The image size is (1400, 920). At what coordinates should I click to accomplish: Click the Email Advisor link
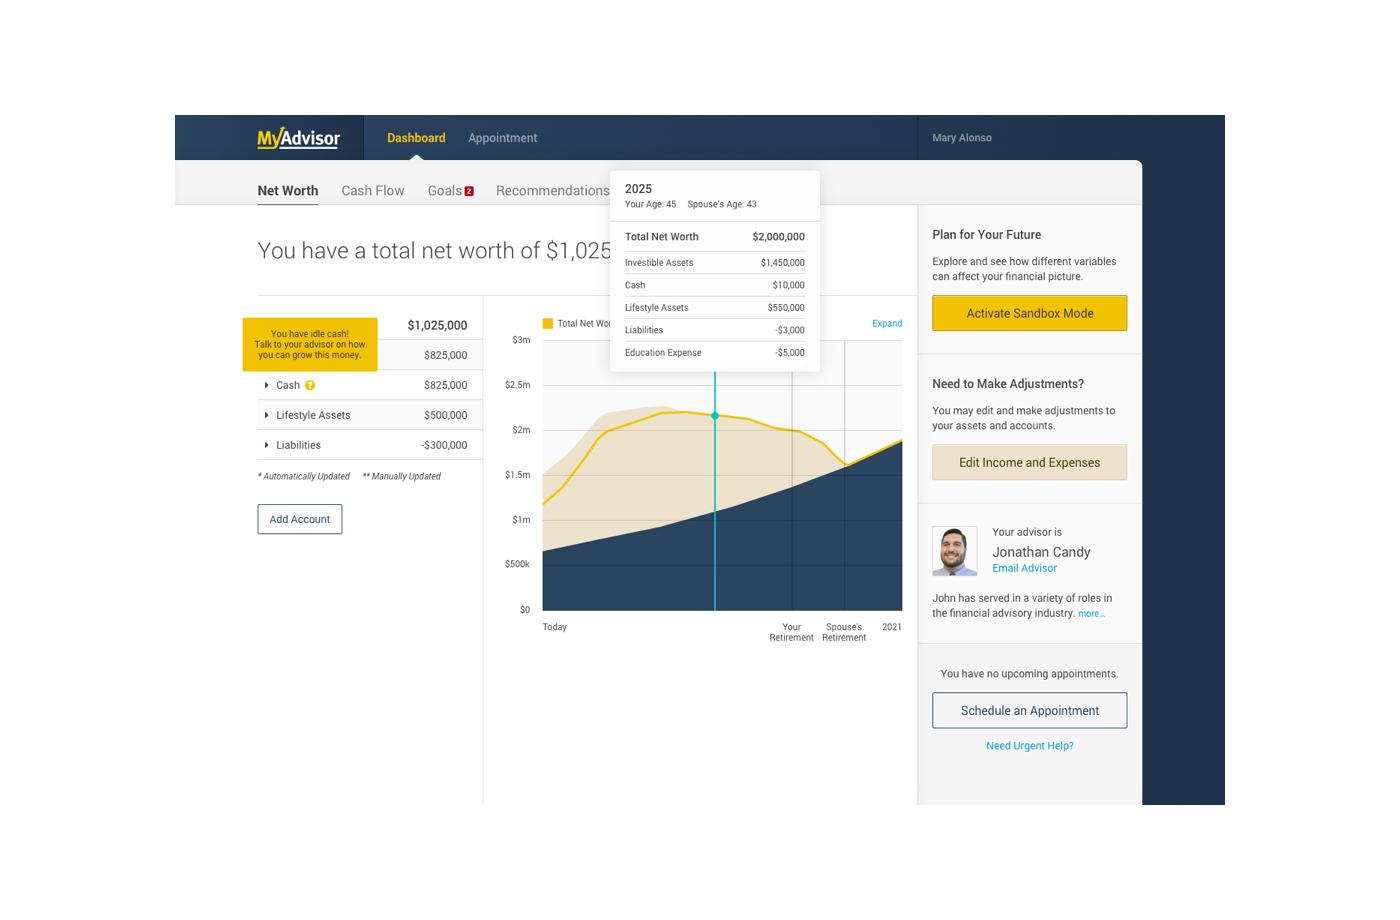pos(1024,568)
